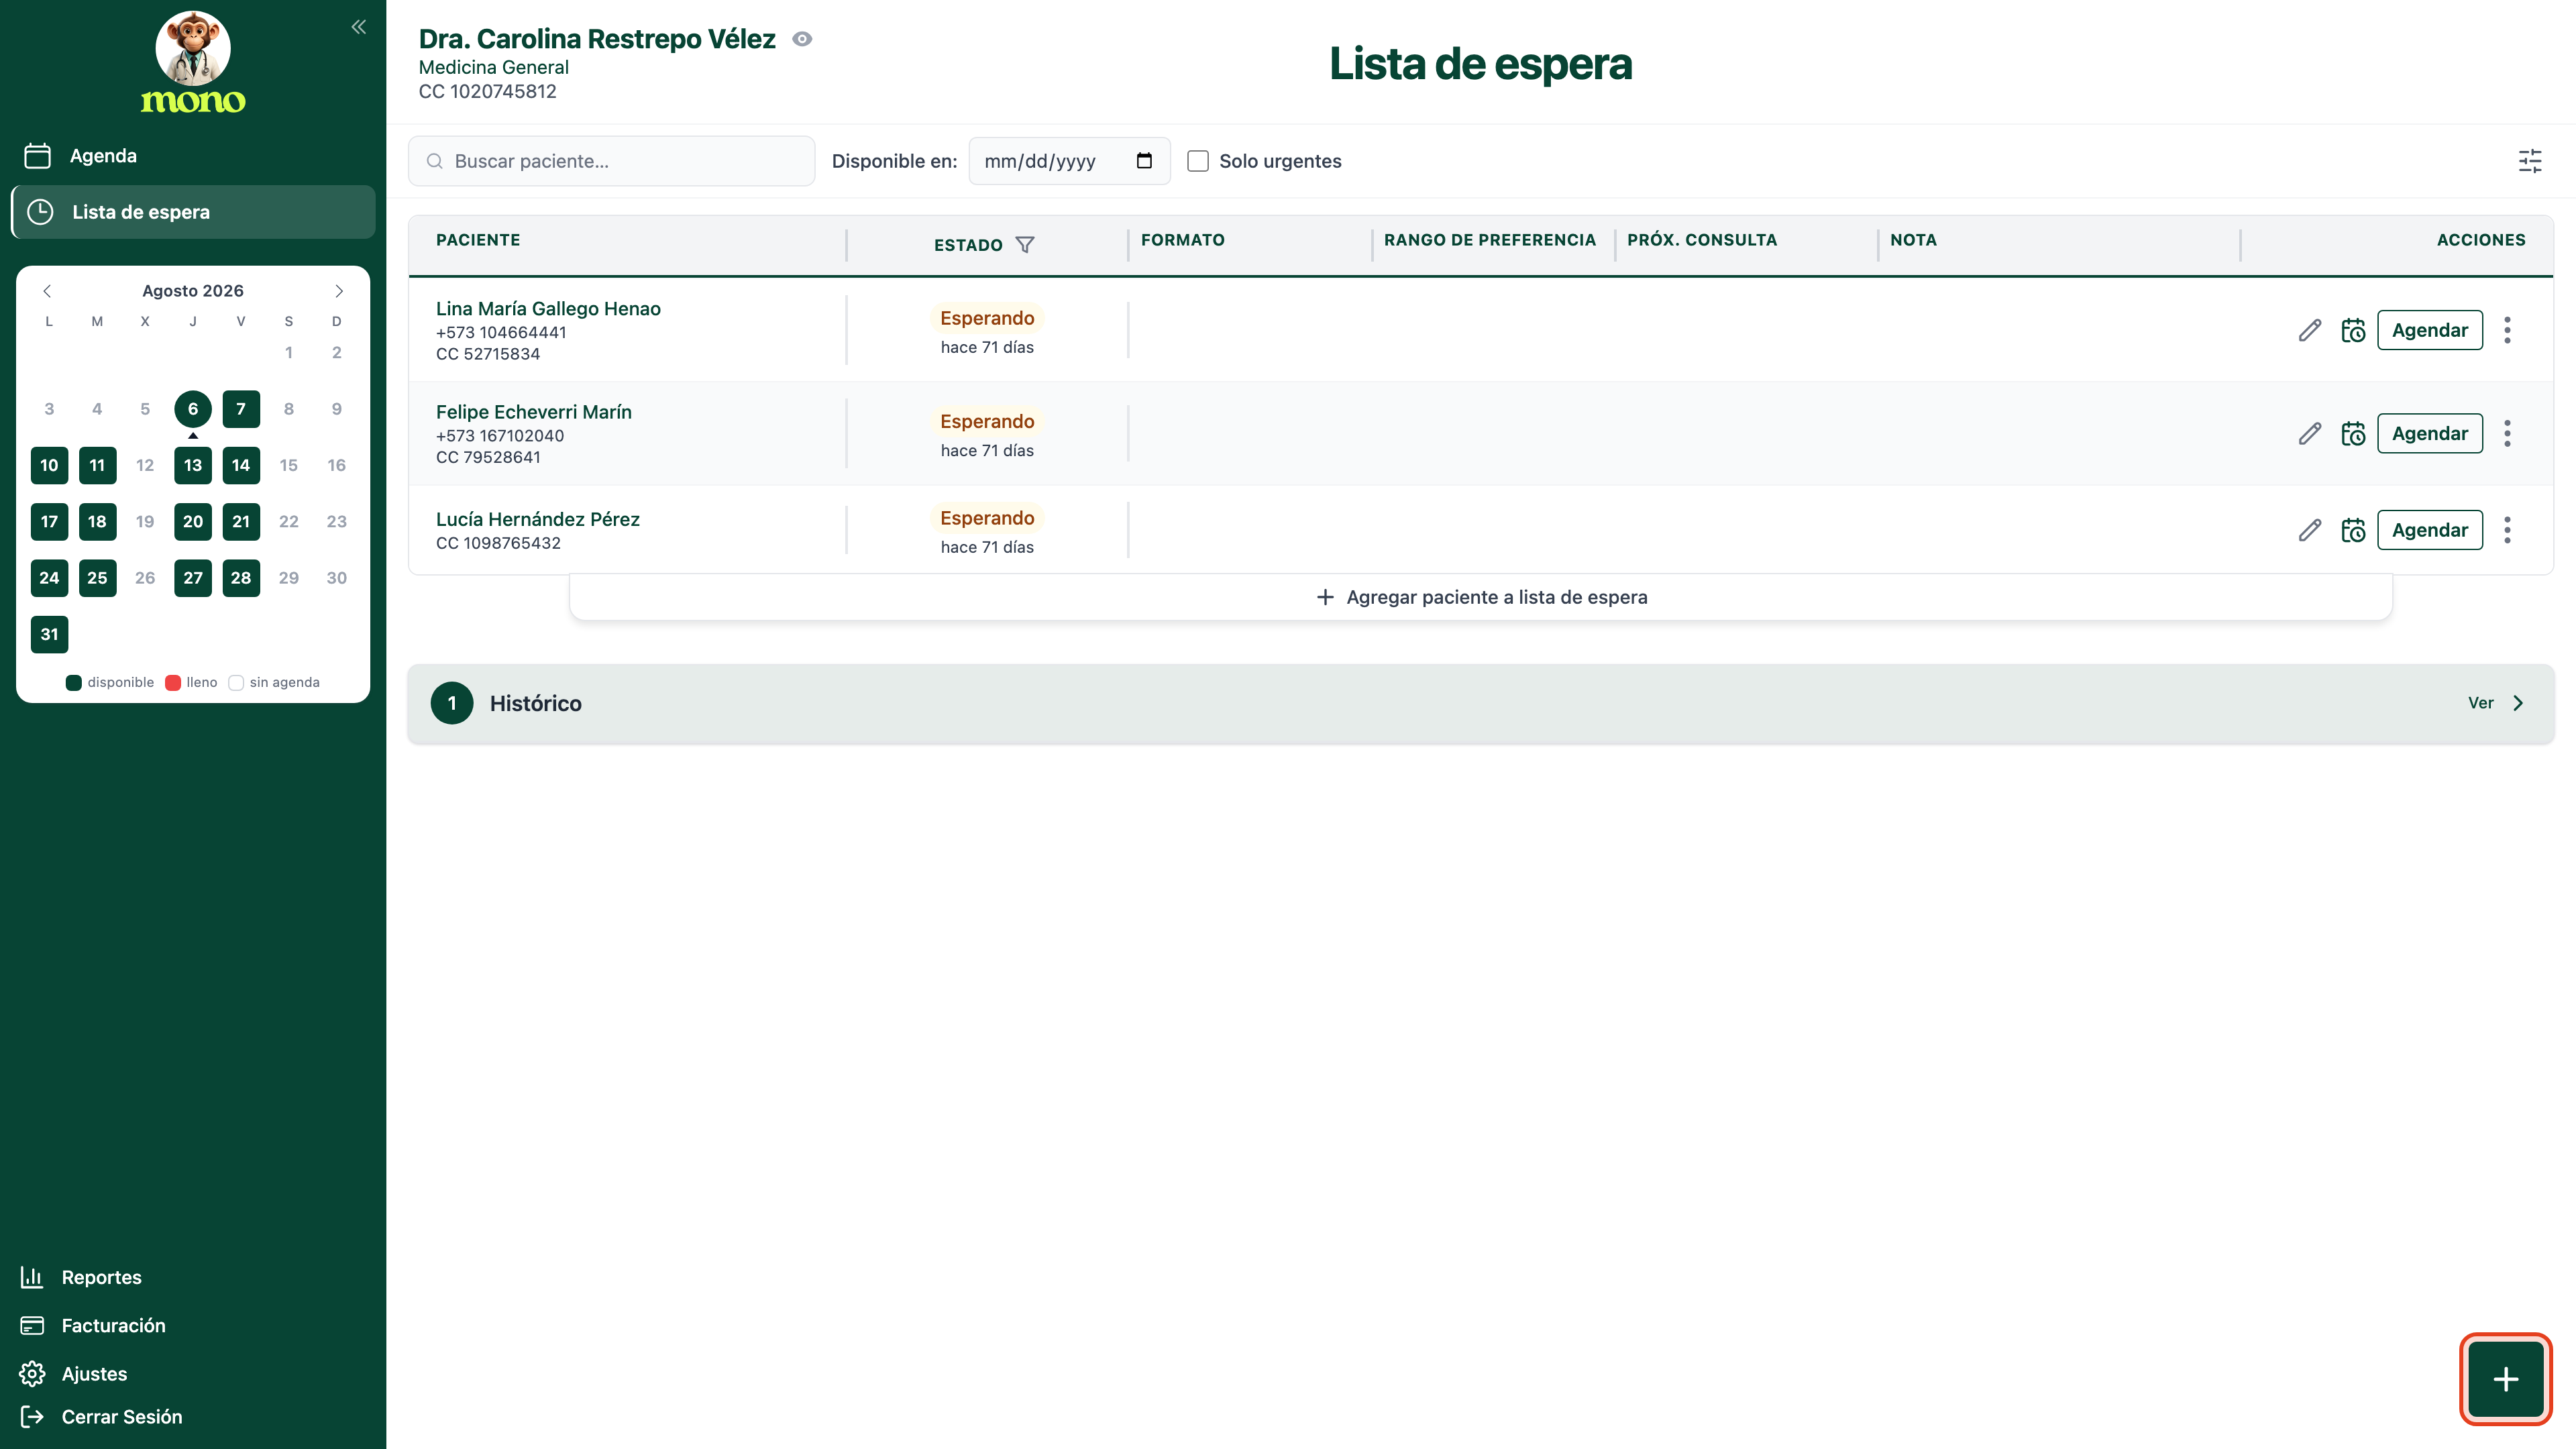Click Agendar for Felipe Echeverri Marín

[x=2430, y=433]
